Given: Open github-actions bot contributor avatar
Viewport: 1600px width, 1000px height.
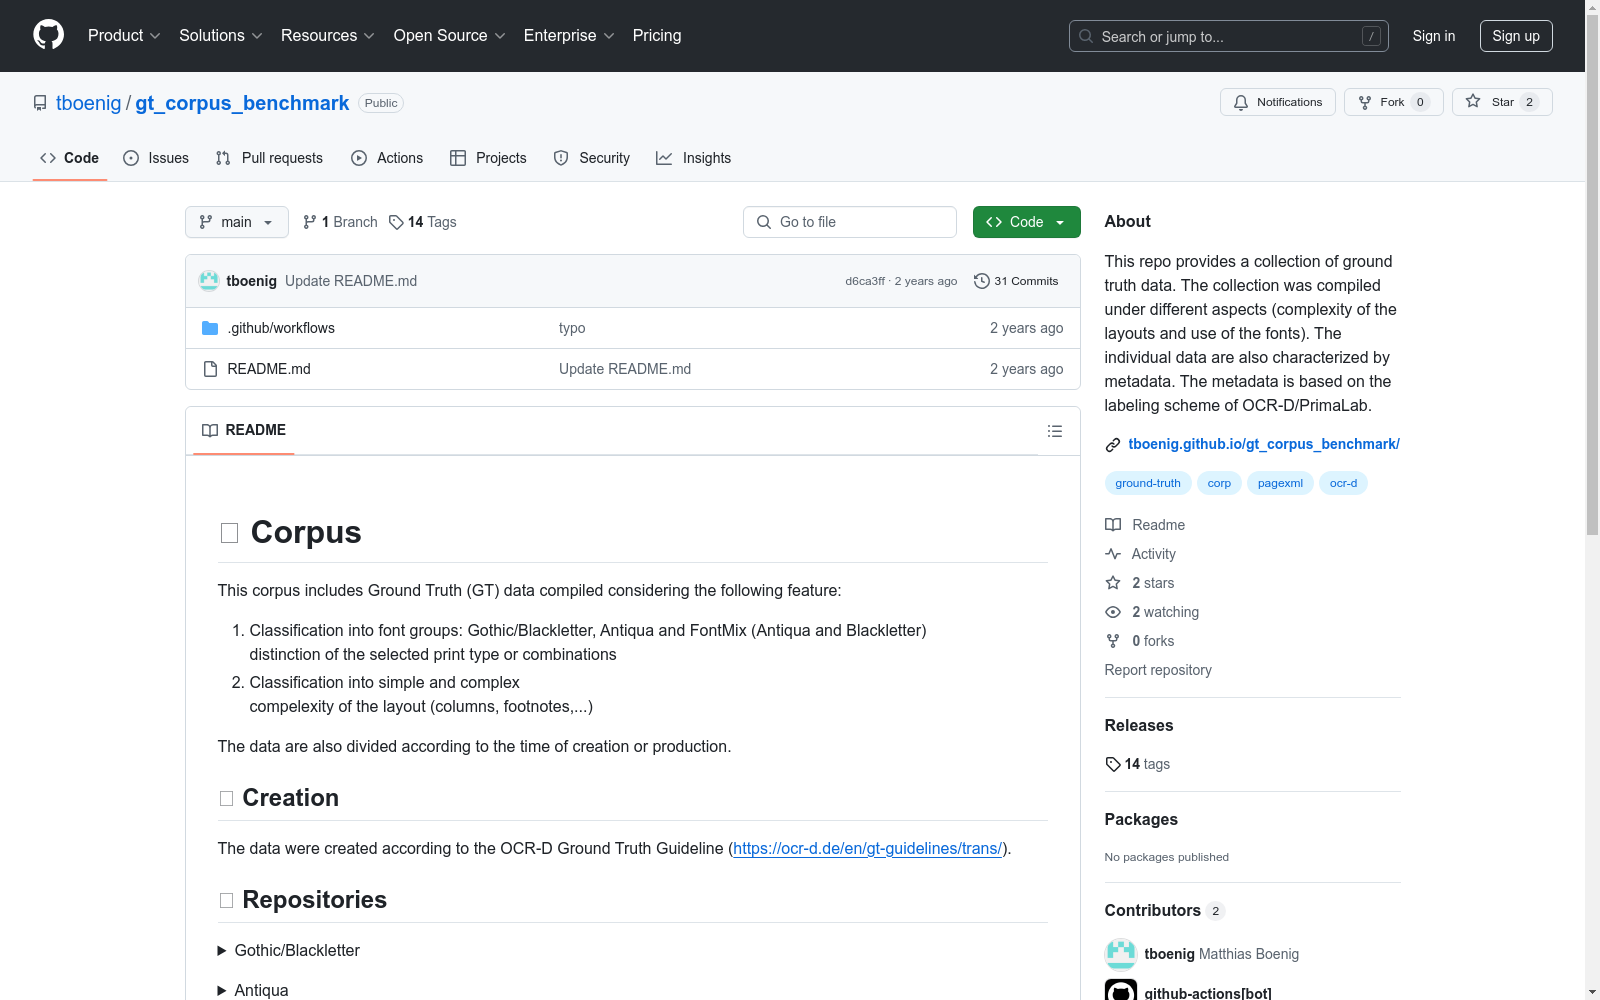Looking at the screenshot, I should click(x=1121, y=990).
